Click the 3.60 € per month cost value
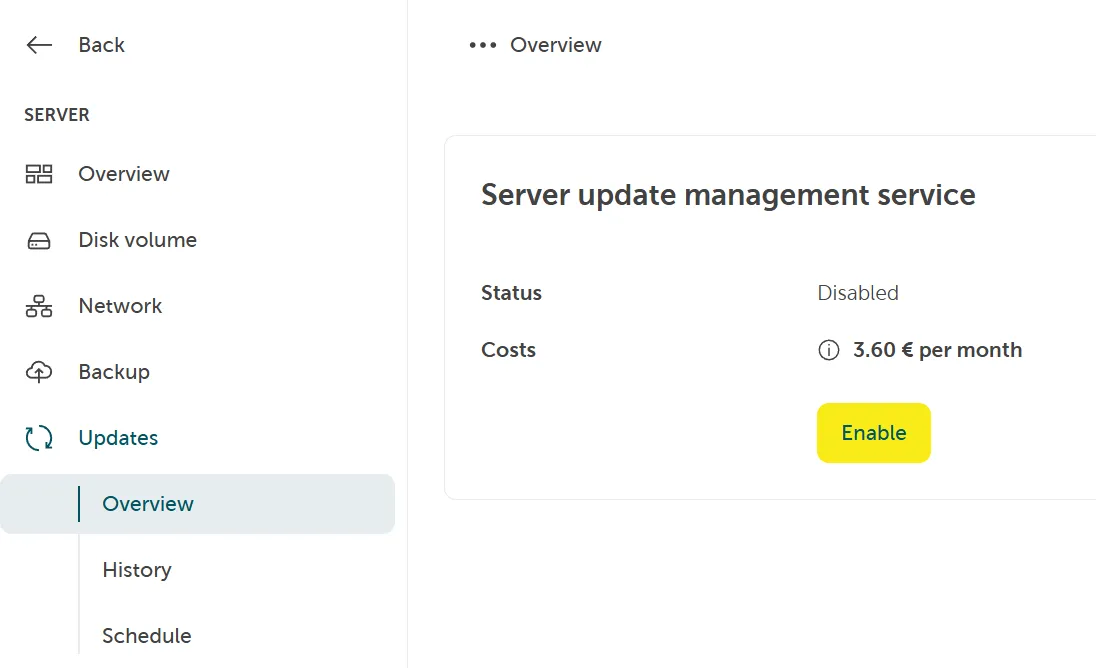This screenshot has width=1096, height=668. [937, 350]
